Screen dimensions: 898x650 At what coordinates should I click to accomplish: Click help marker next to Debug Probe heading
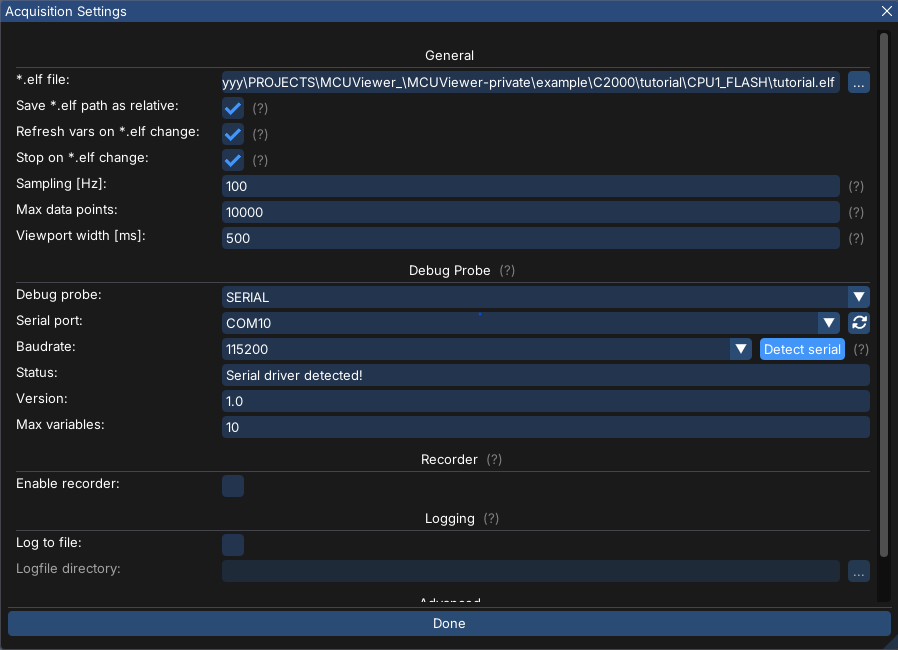click(507, 271)
